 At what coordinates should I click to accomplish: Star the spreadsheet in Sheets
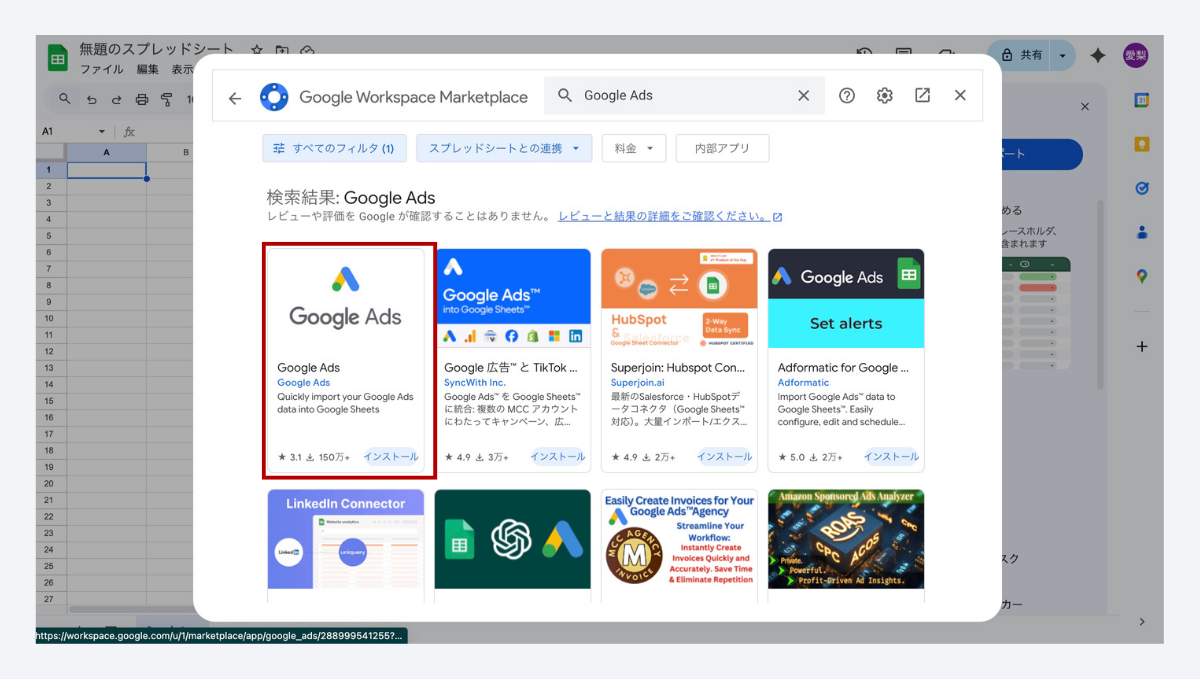(257, 50)
